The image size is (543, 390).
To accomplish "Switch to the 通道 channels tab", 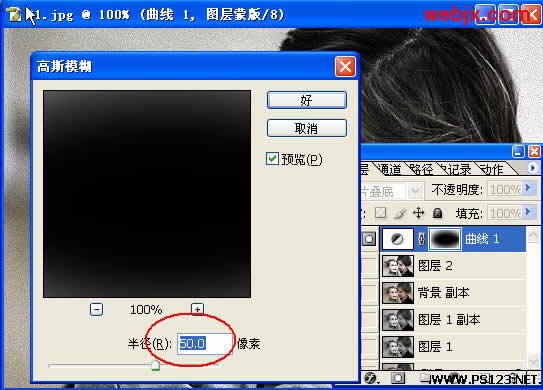I will click(390, 169).
